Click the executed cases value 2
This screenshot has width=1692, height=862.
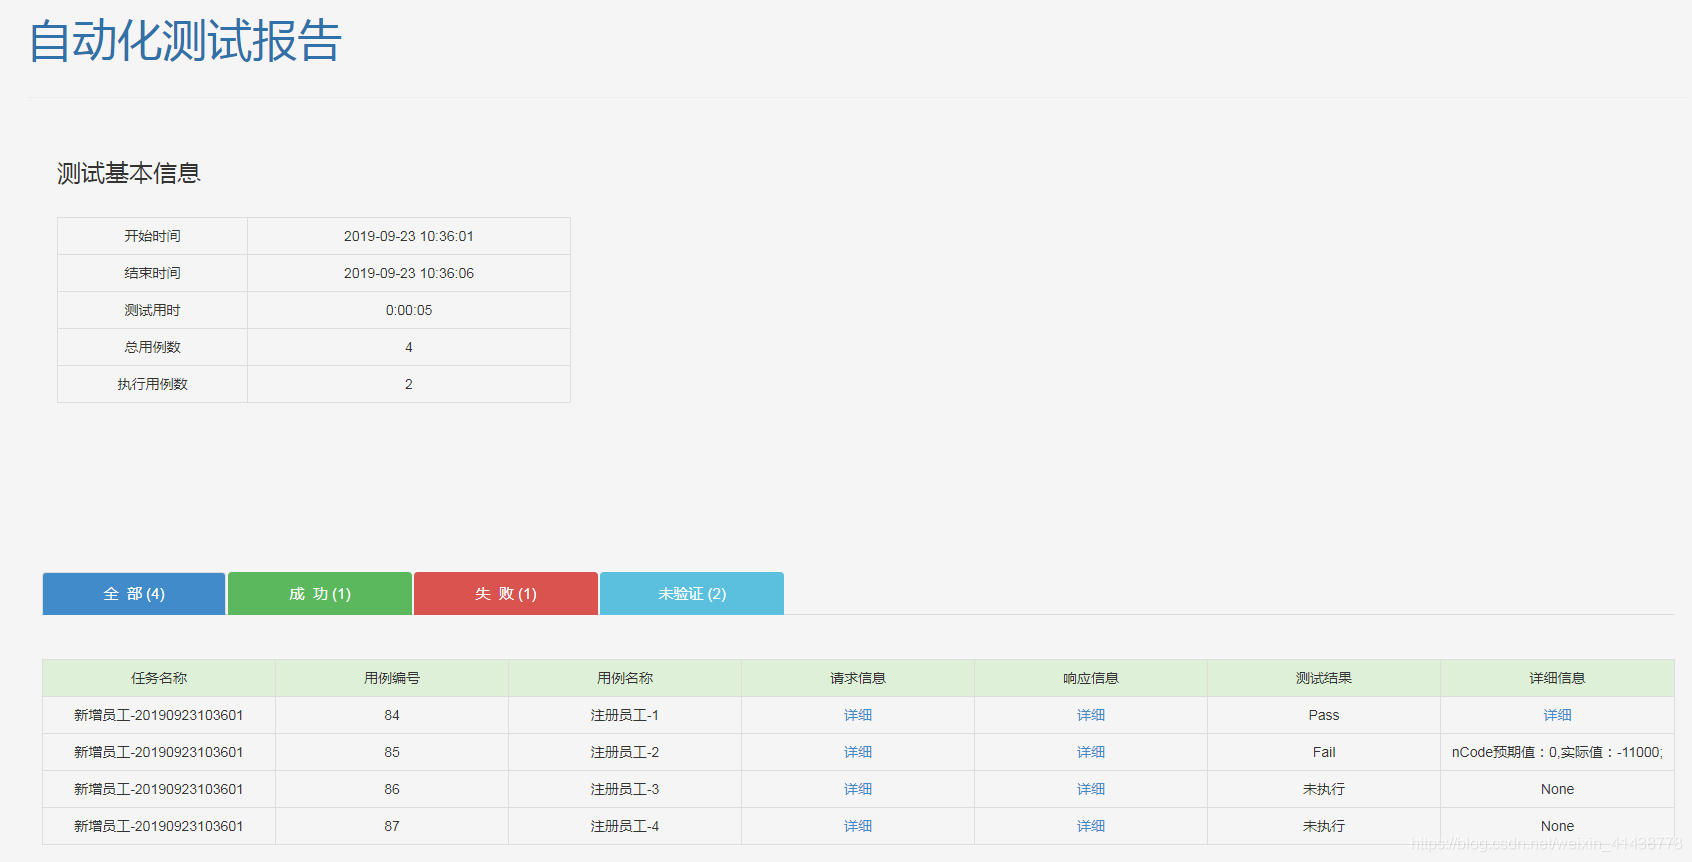click(409, 384)
